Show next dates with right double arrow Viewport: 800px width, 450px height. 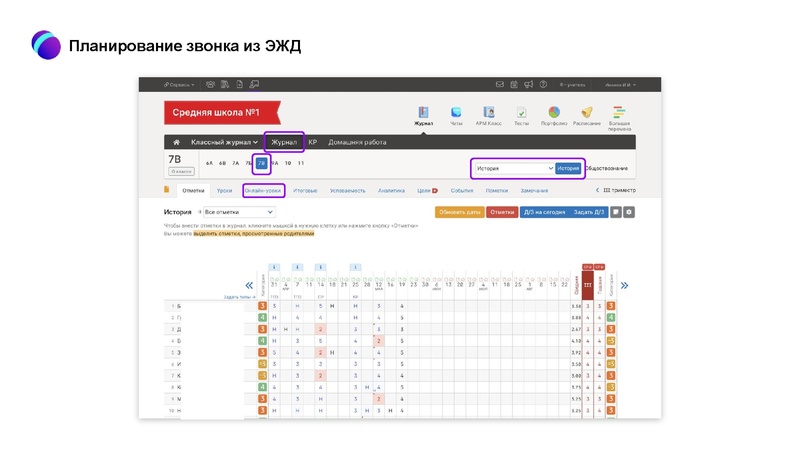pos(624,286)
